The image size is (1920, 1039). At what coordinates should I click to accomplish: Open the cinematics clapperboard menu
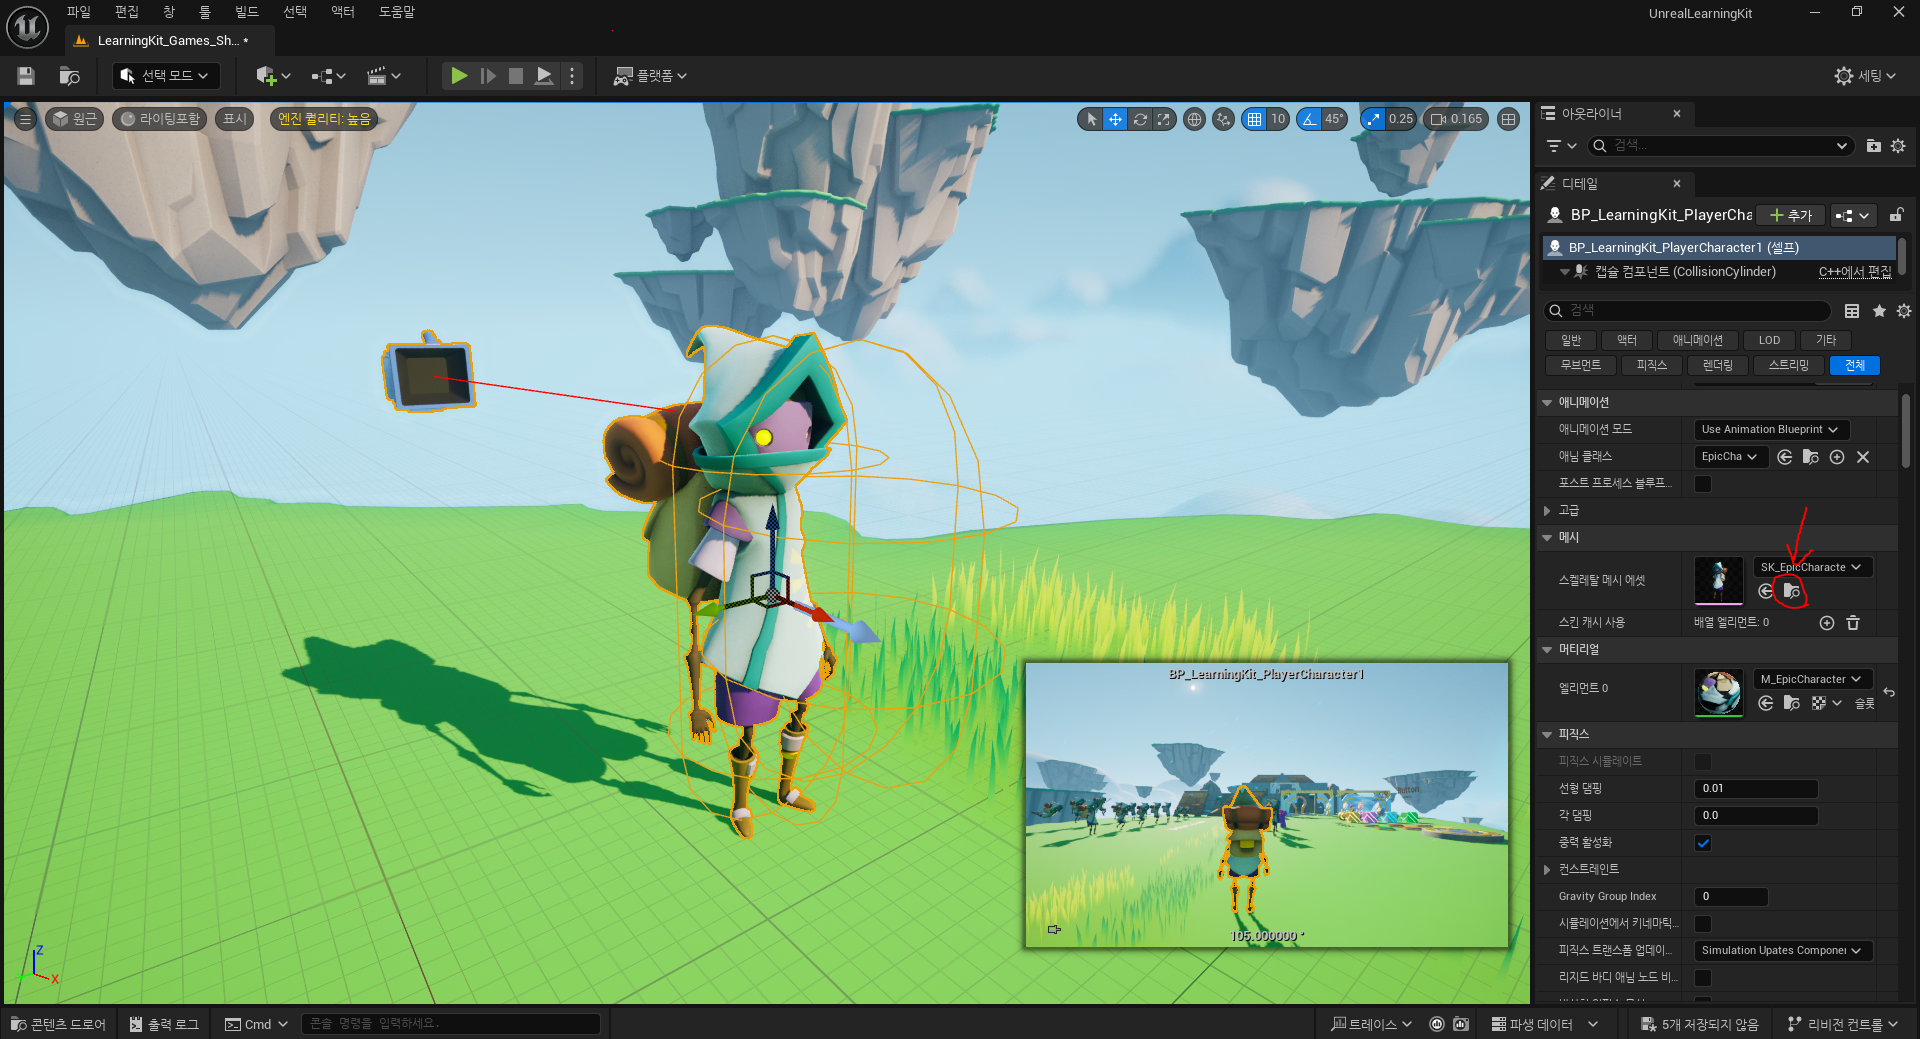coord(383,76)
